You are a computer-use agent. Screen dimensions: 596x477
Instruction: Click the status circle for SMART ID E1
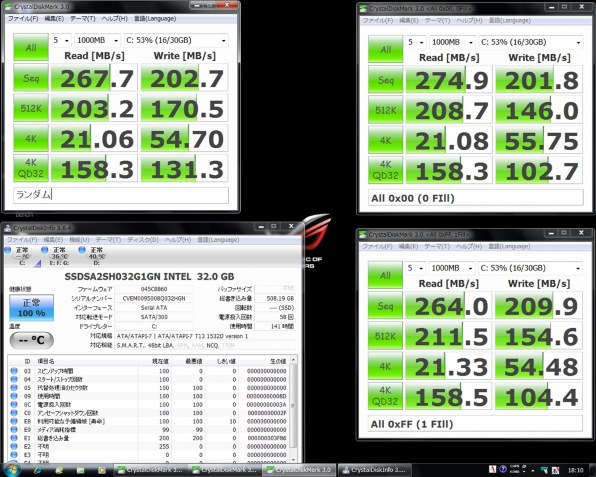pos(14,438)
